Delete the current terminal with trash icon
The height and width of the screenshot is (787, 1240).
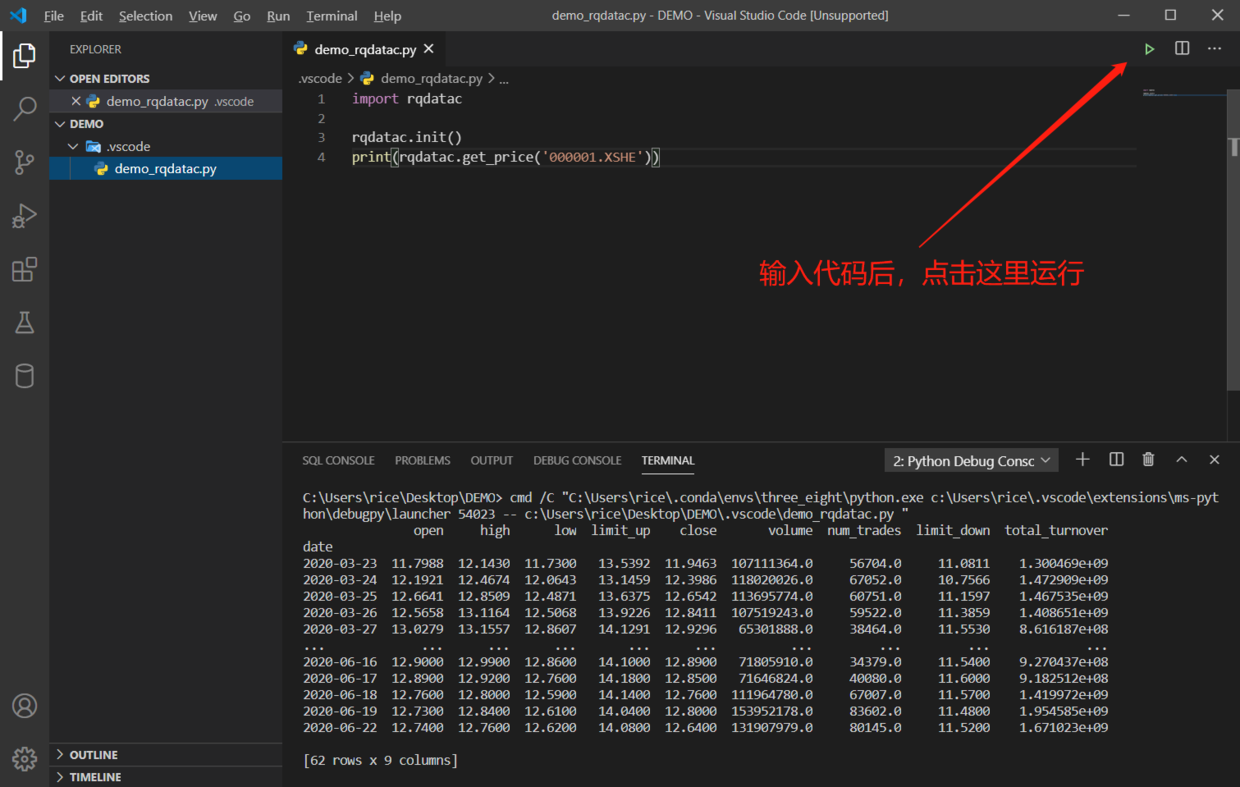tap(1148, 460)
